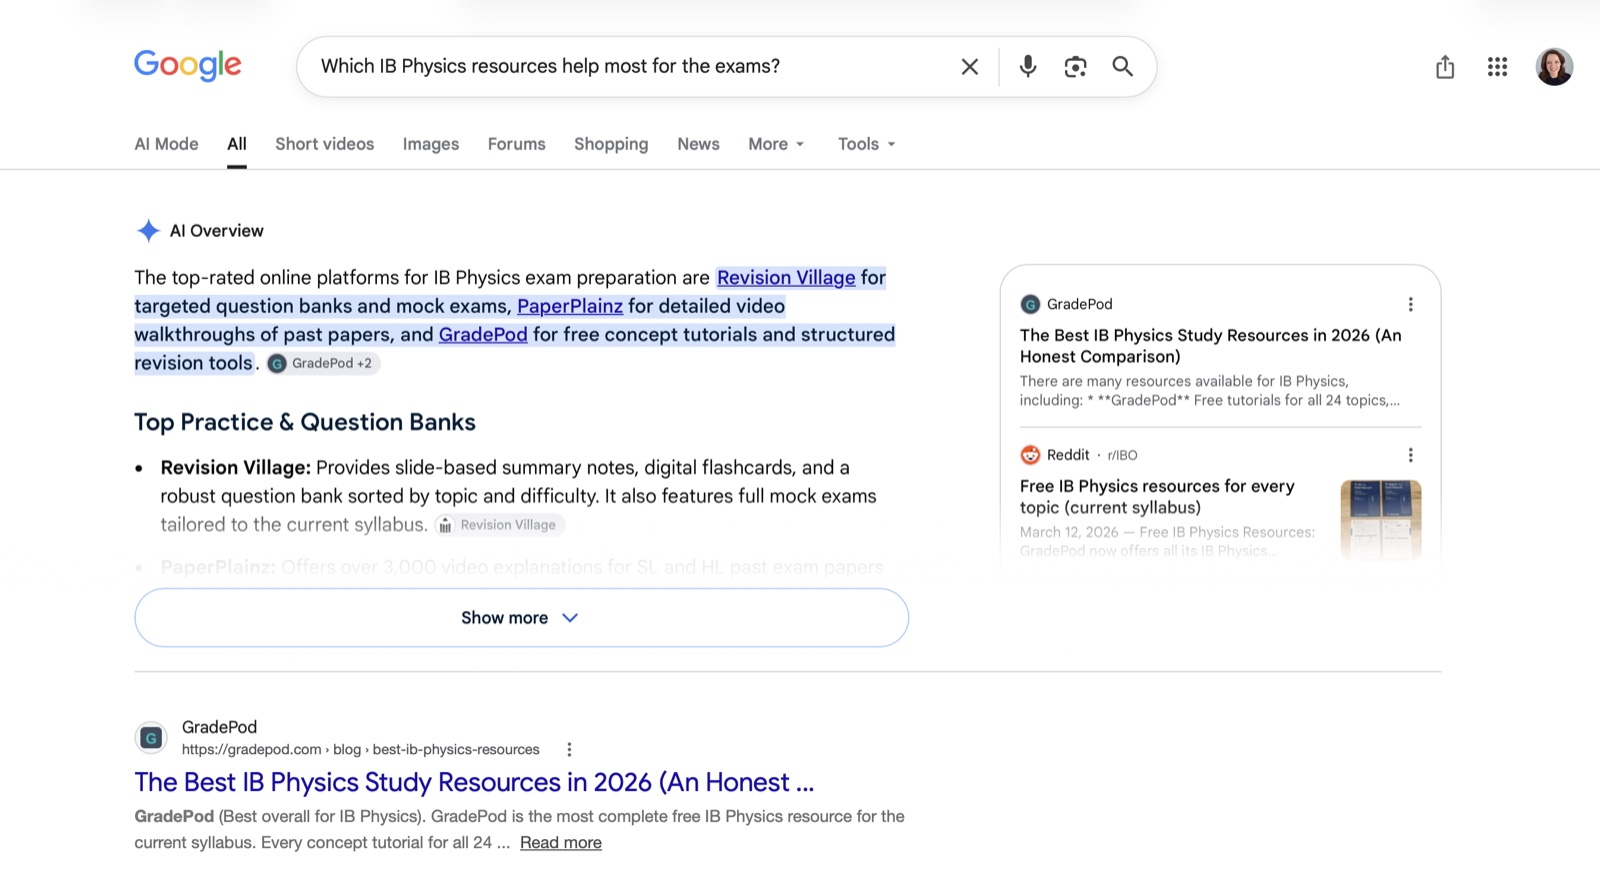Expand the AI Overview with Show more
Image resolution: width=1600 pixels, height=878 pixels.
pyautogui.click(x=521, y=618)
